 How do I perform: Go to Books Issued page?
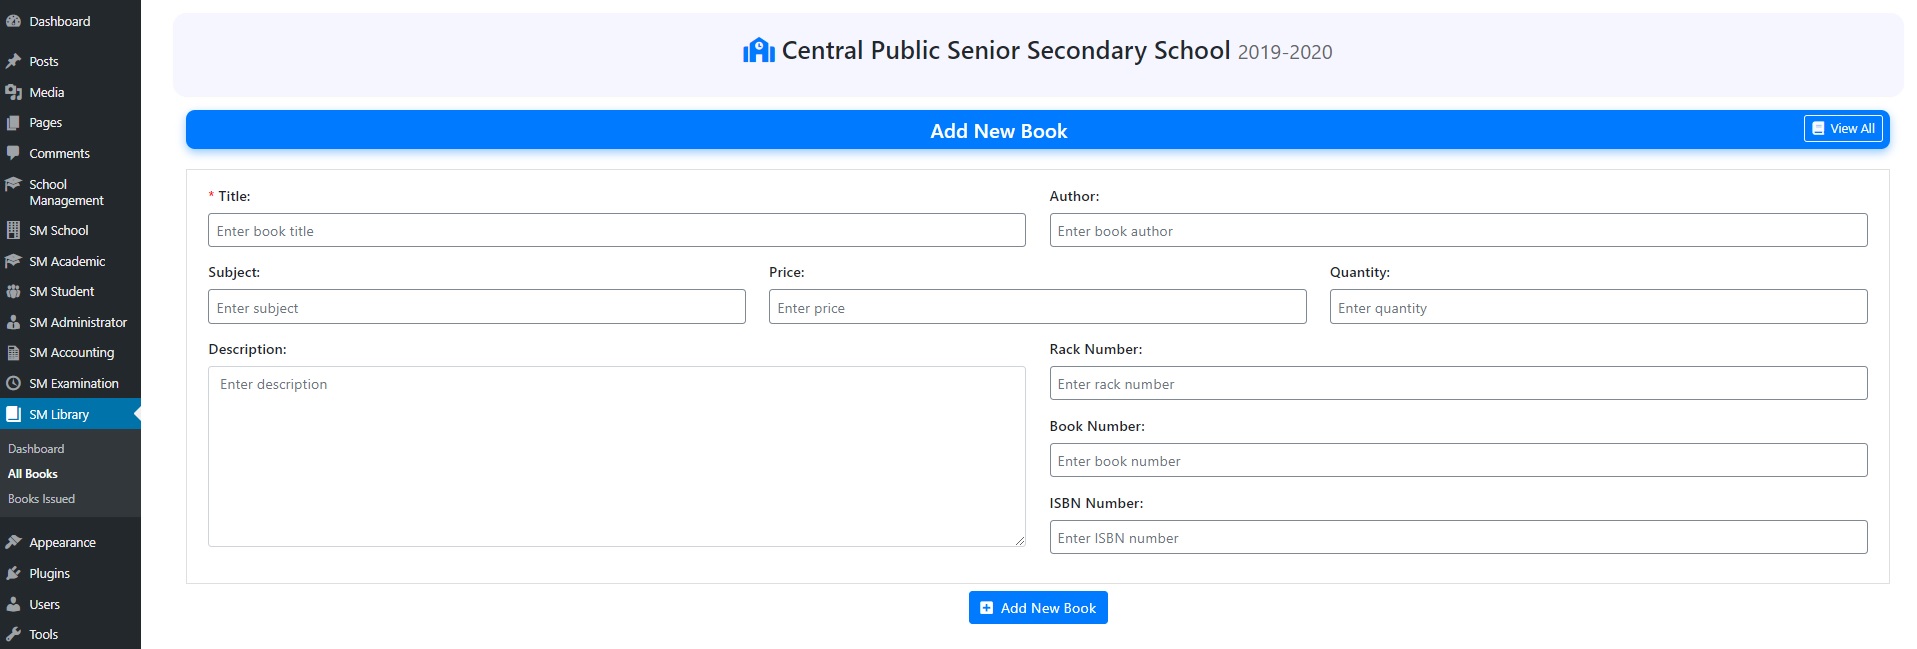click(x=42, y=498)
